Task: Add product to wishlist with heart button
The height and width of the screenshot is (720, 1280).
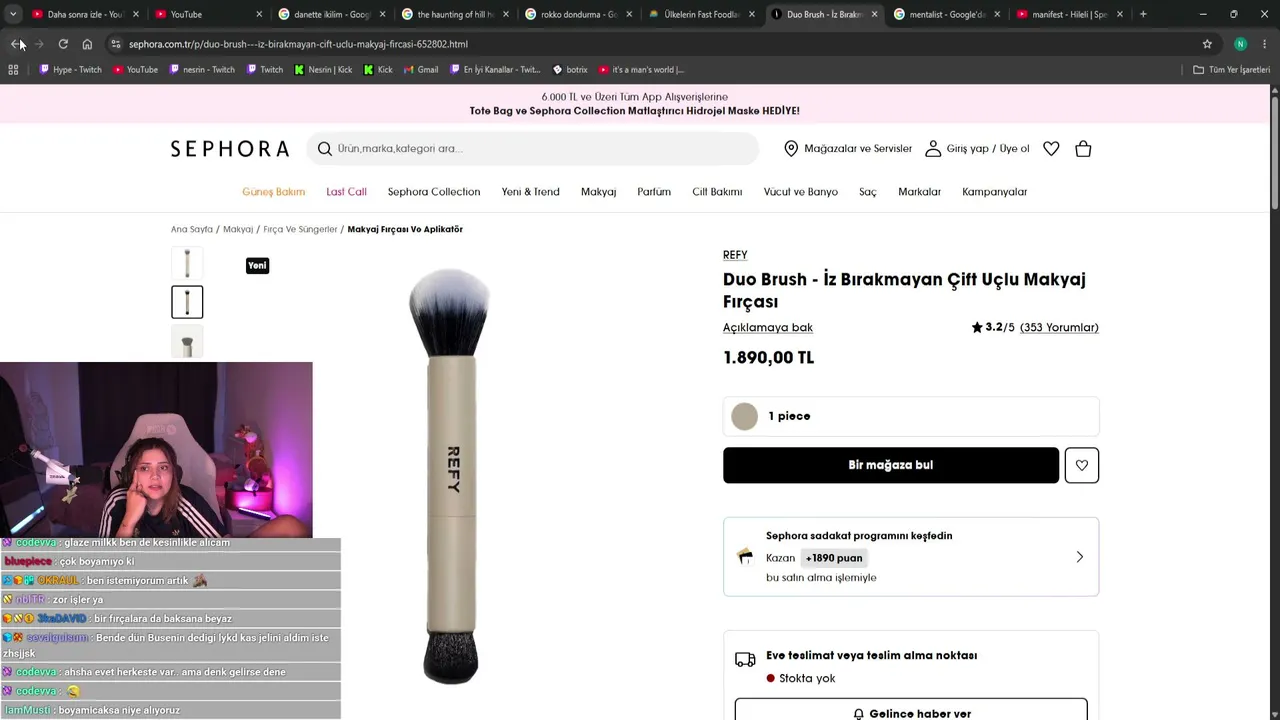Action: click(x=1082, y=465)
